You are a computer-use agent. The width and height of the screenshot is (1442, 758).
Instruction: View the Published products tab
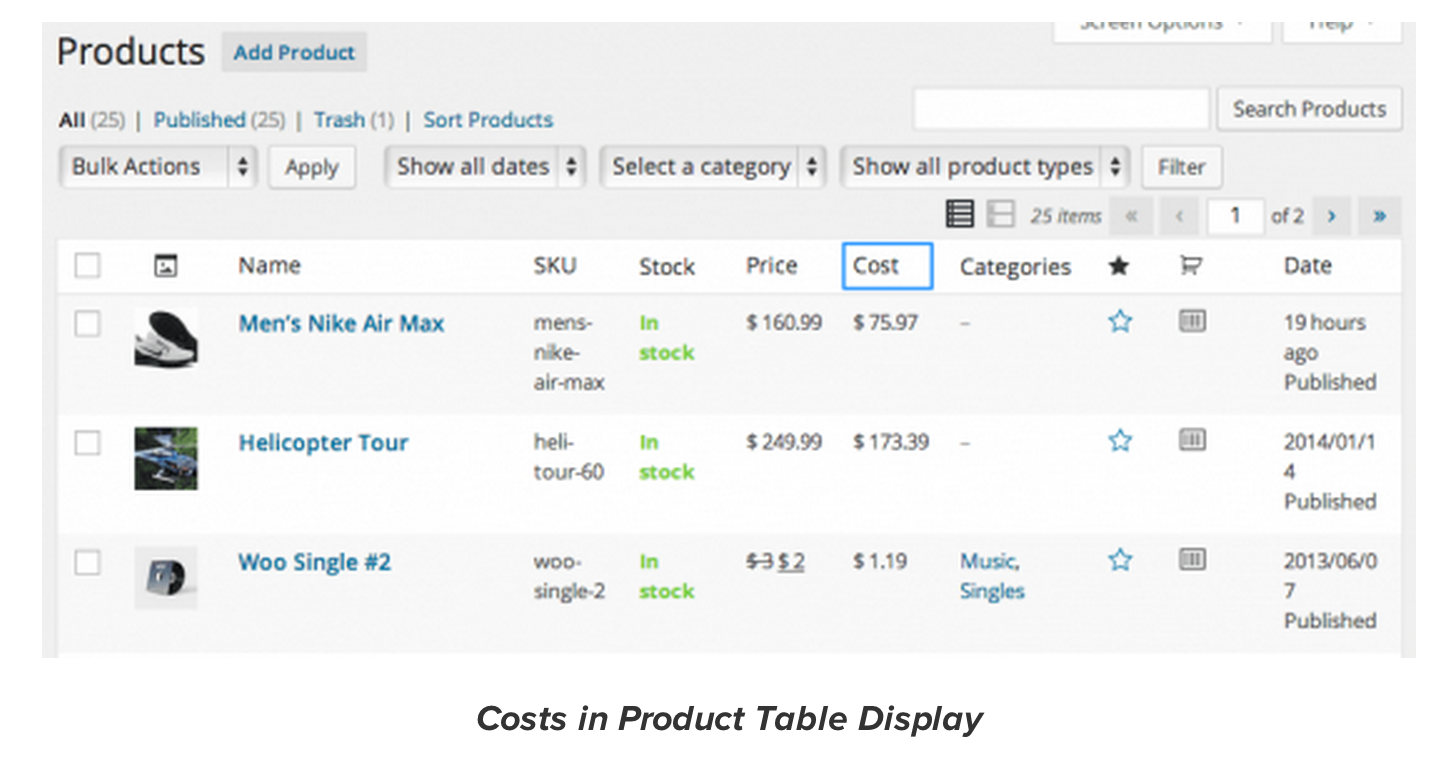click(x=199, y=119)
